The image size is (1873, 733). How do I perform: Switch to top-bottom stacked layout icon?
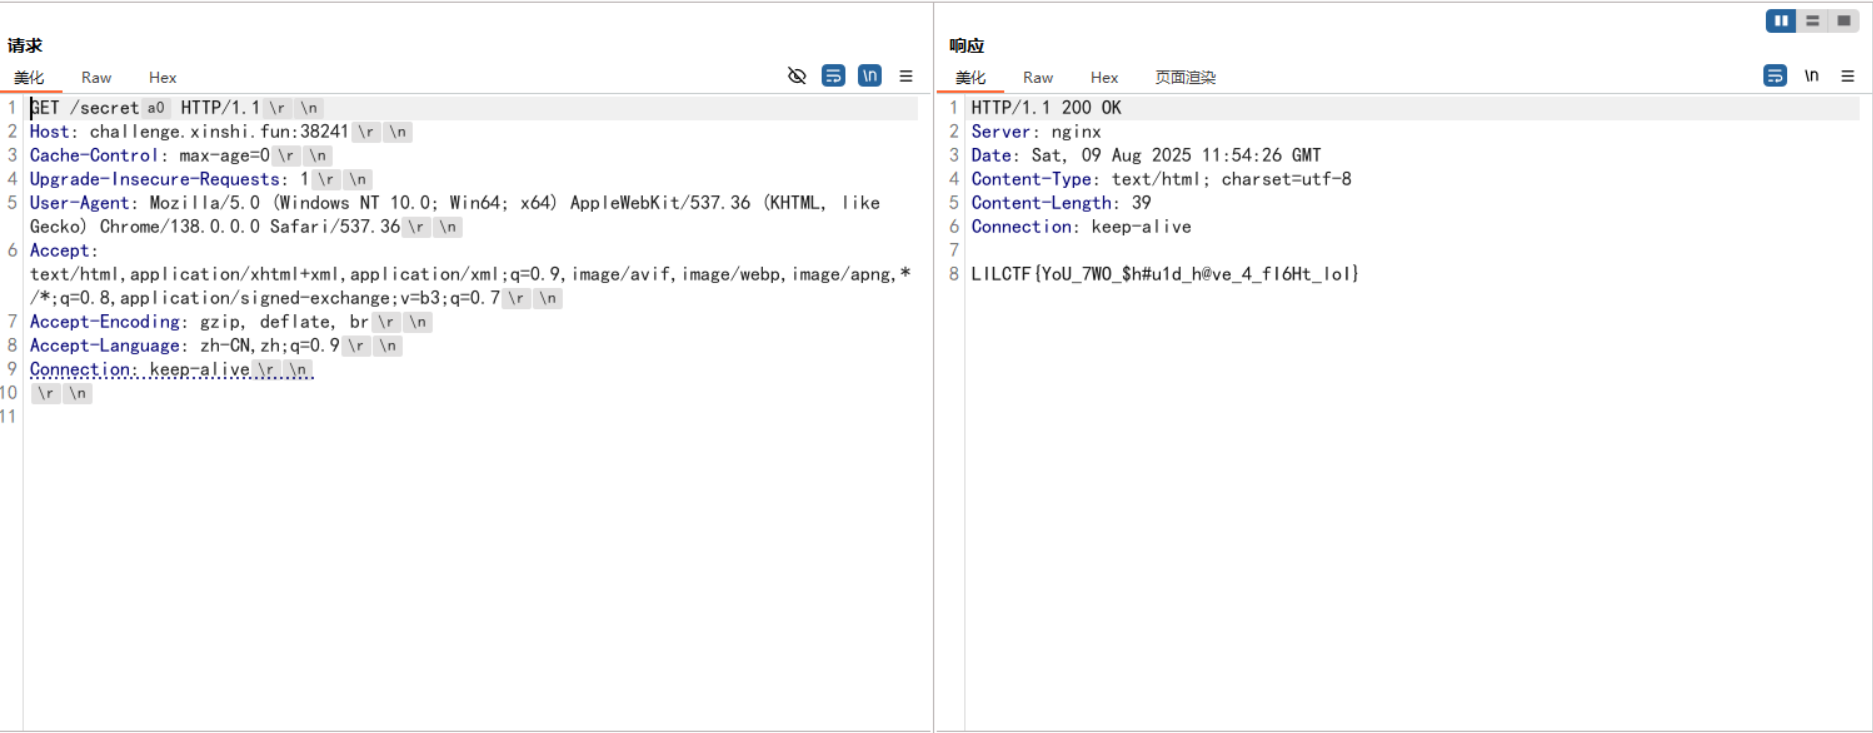coord(1812,21)
